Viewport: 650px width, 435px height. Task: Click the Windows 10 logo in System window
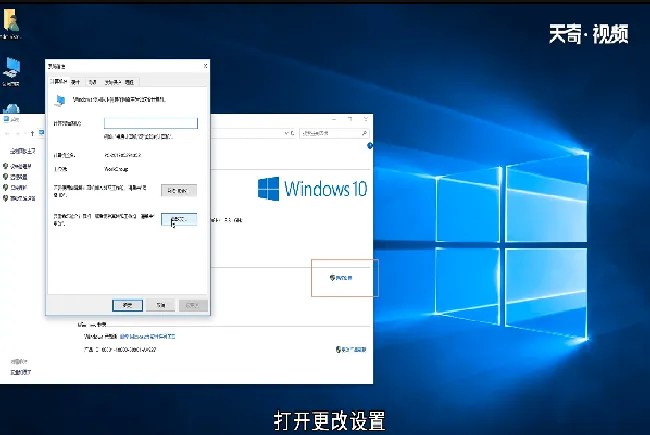313,189
